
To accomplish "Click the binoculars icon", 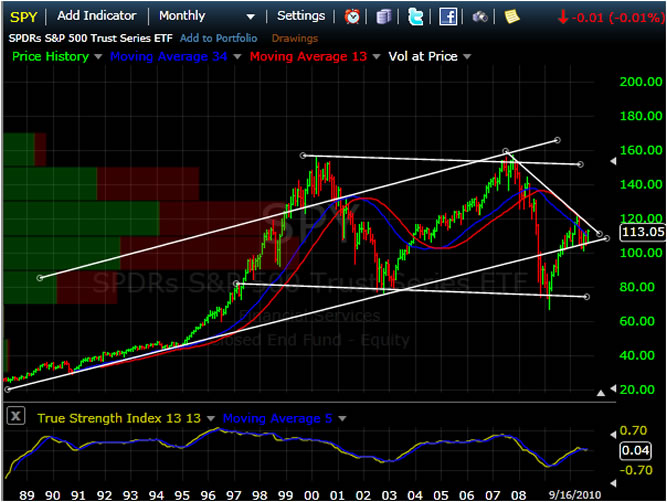I will [x=480, y=16].
